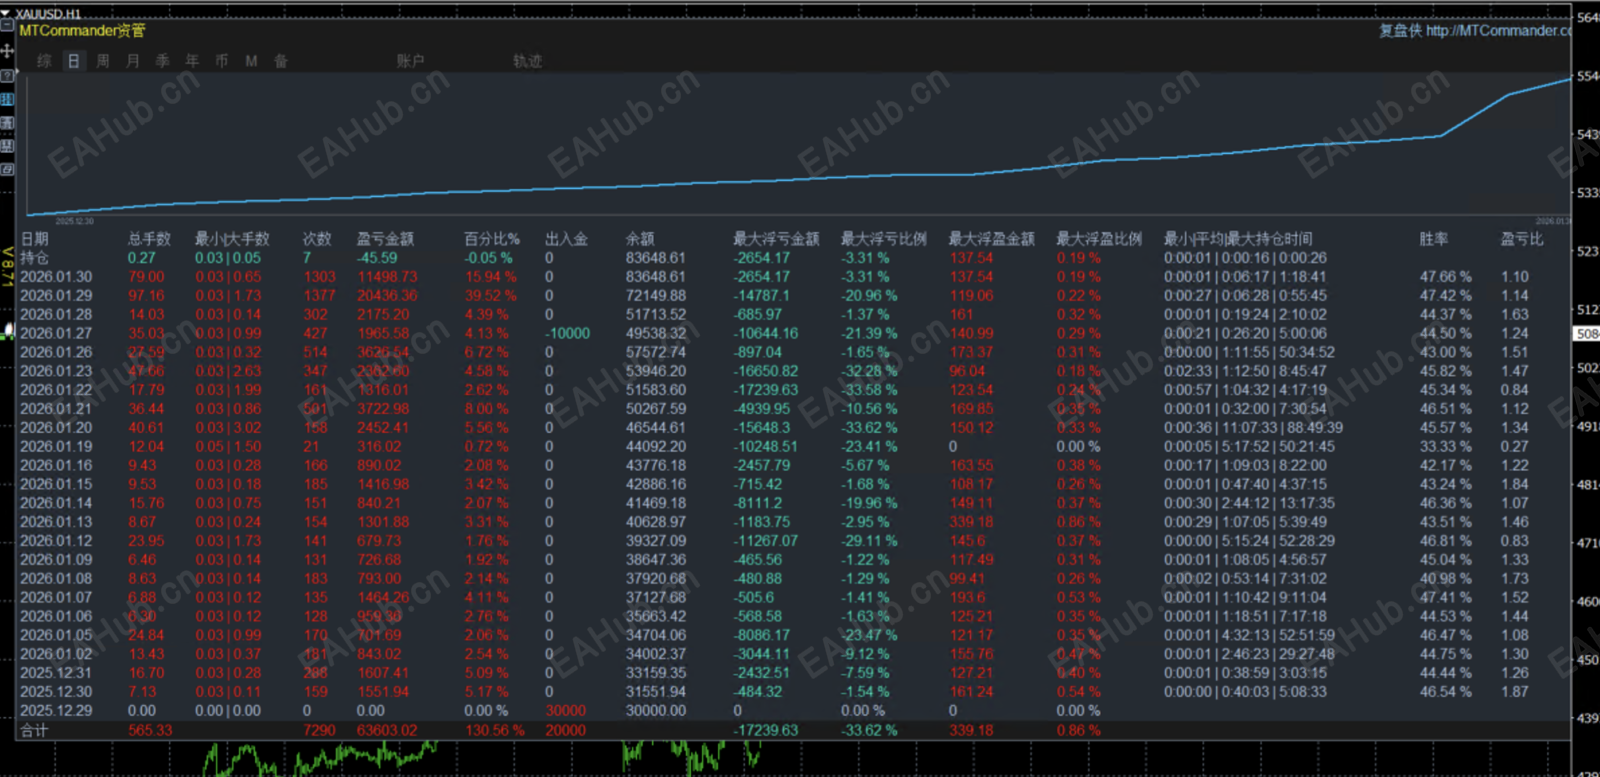Select the 2026.01.30 date row
The width and height of the screenshot is (1600, 777).
[x=56, y=277]
